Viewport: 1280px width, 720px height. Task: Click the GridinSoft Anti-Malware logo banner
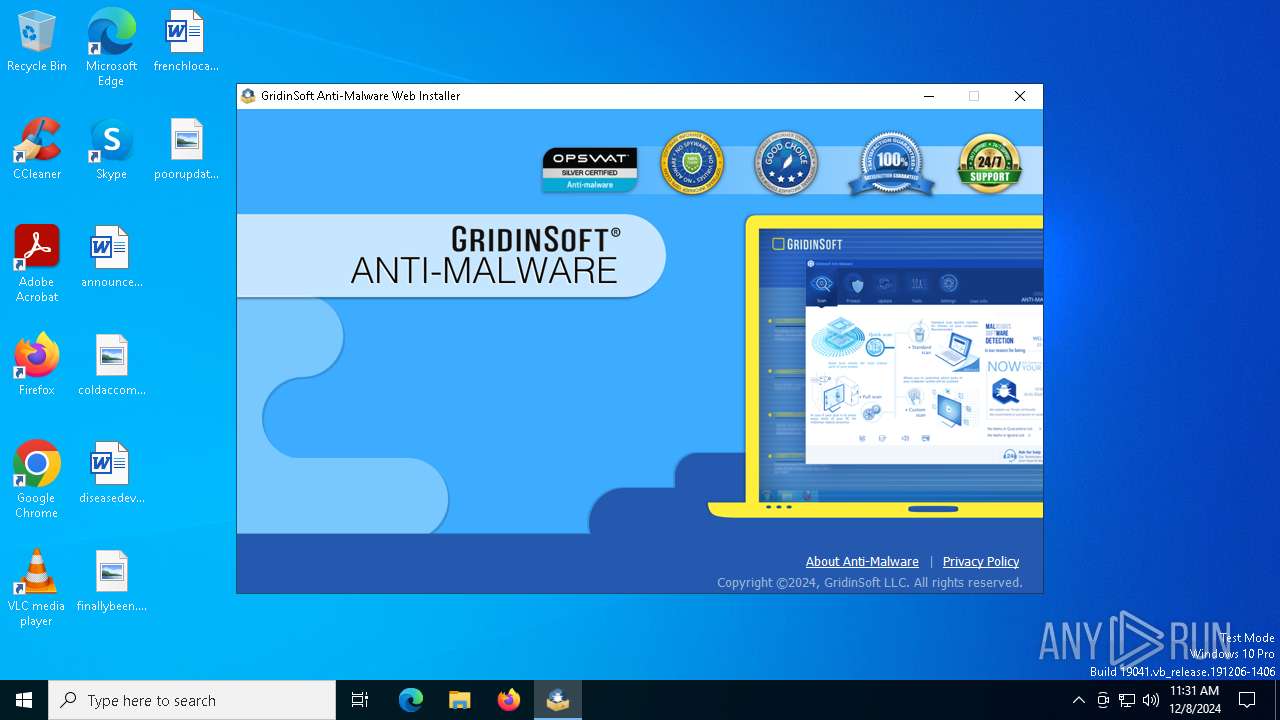451,256
